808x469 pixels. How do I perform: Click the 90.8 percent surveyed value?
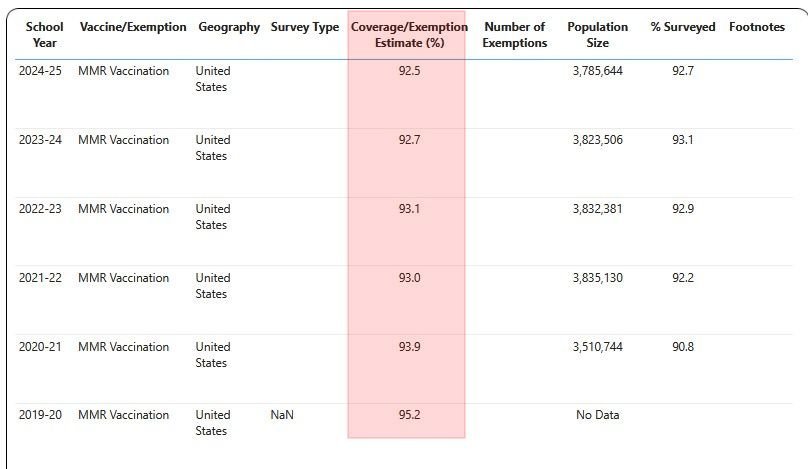683,347
